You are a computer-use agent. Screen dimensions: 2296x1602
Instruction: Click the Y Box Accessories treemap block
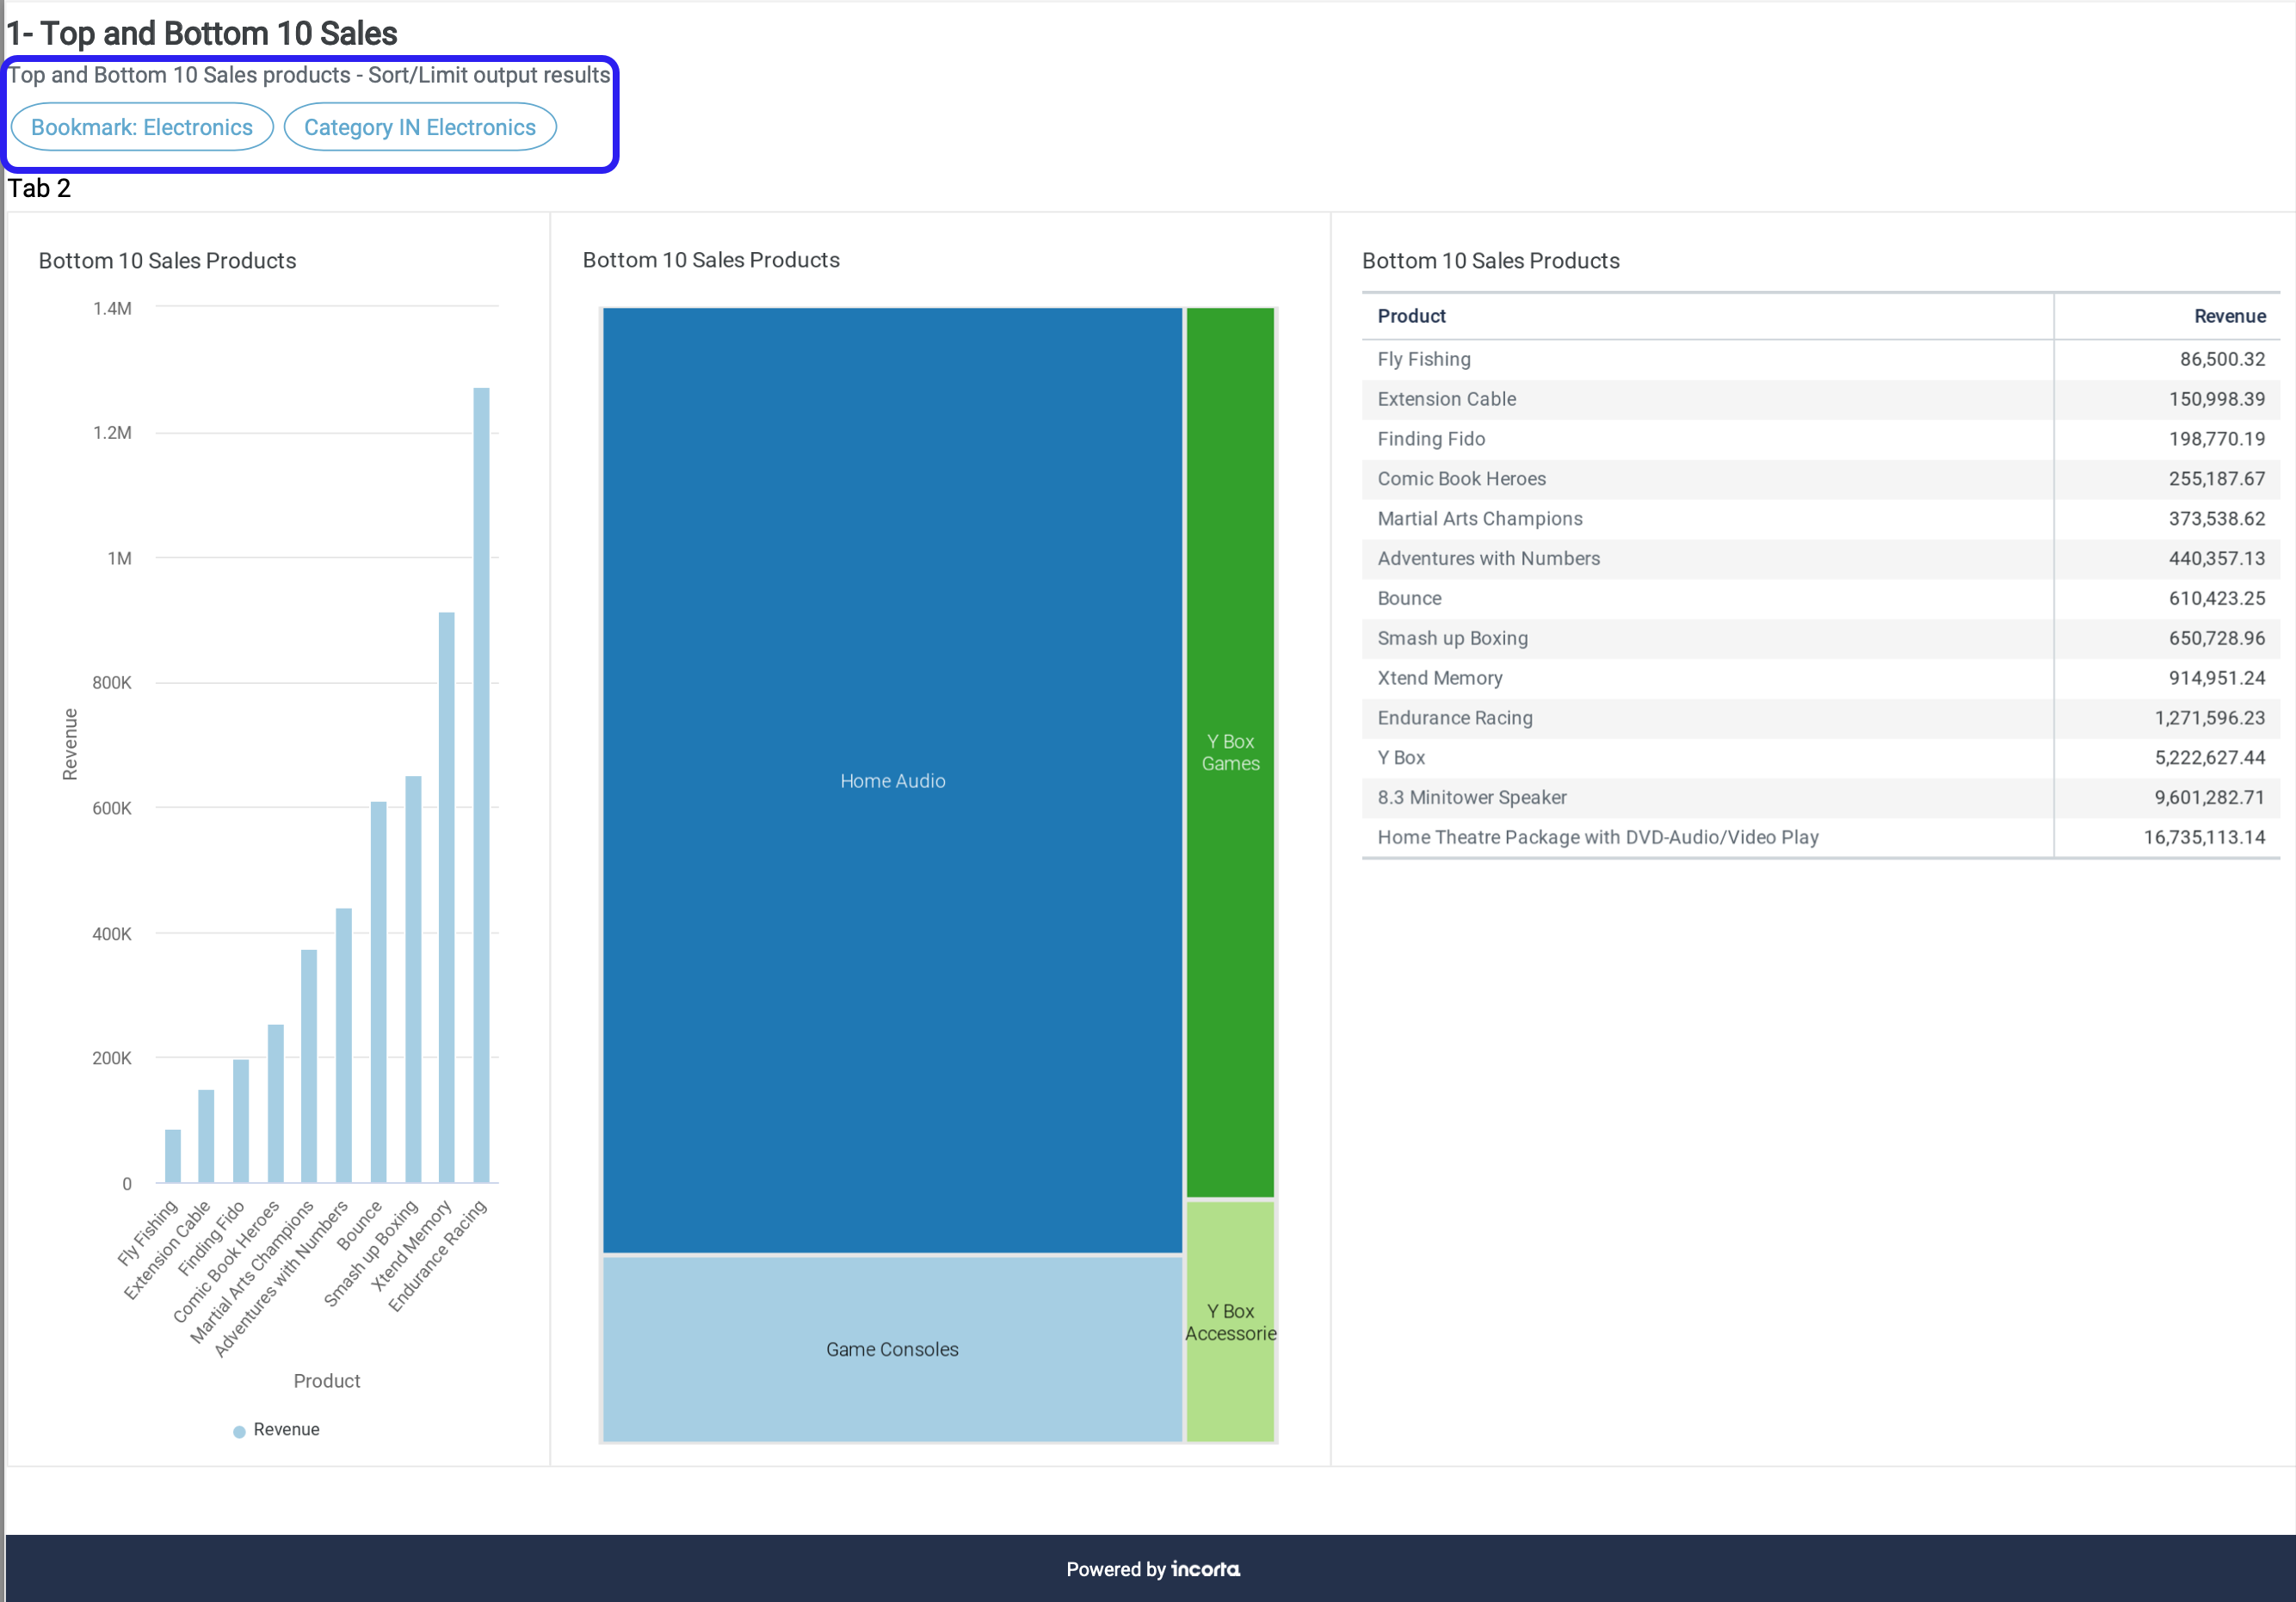pos(1230,1321)
